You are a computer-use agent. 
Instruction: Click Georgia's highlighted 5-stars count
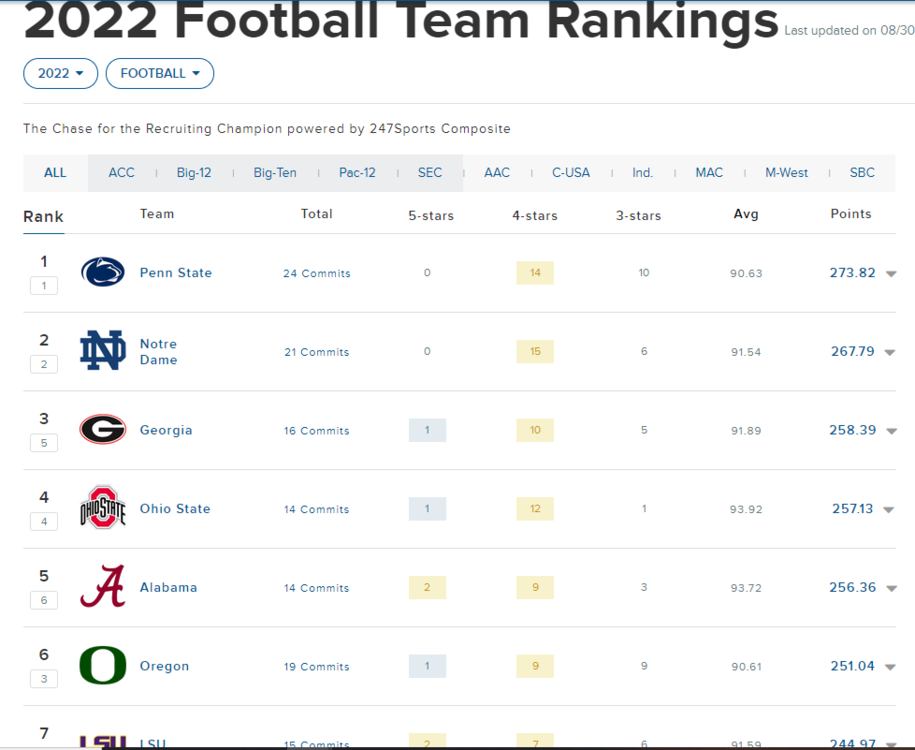[x=427, y=430]
